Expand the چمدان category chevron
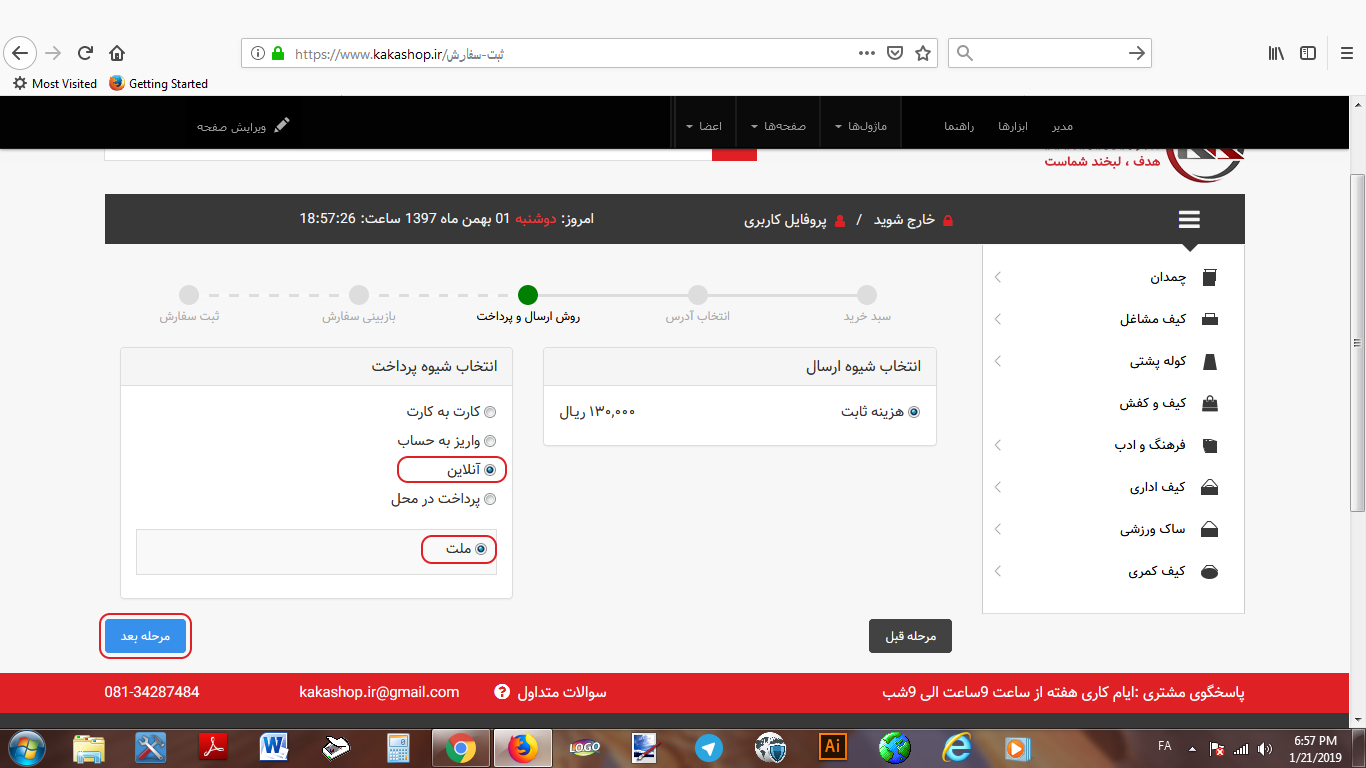Screen dimensions: 1366x768 998,277
